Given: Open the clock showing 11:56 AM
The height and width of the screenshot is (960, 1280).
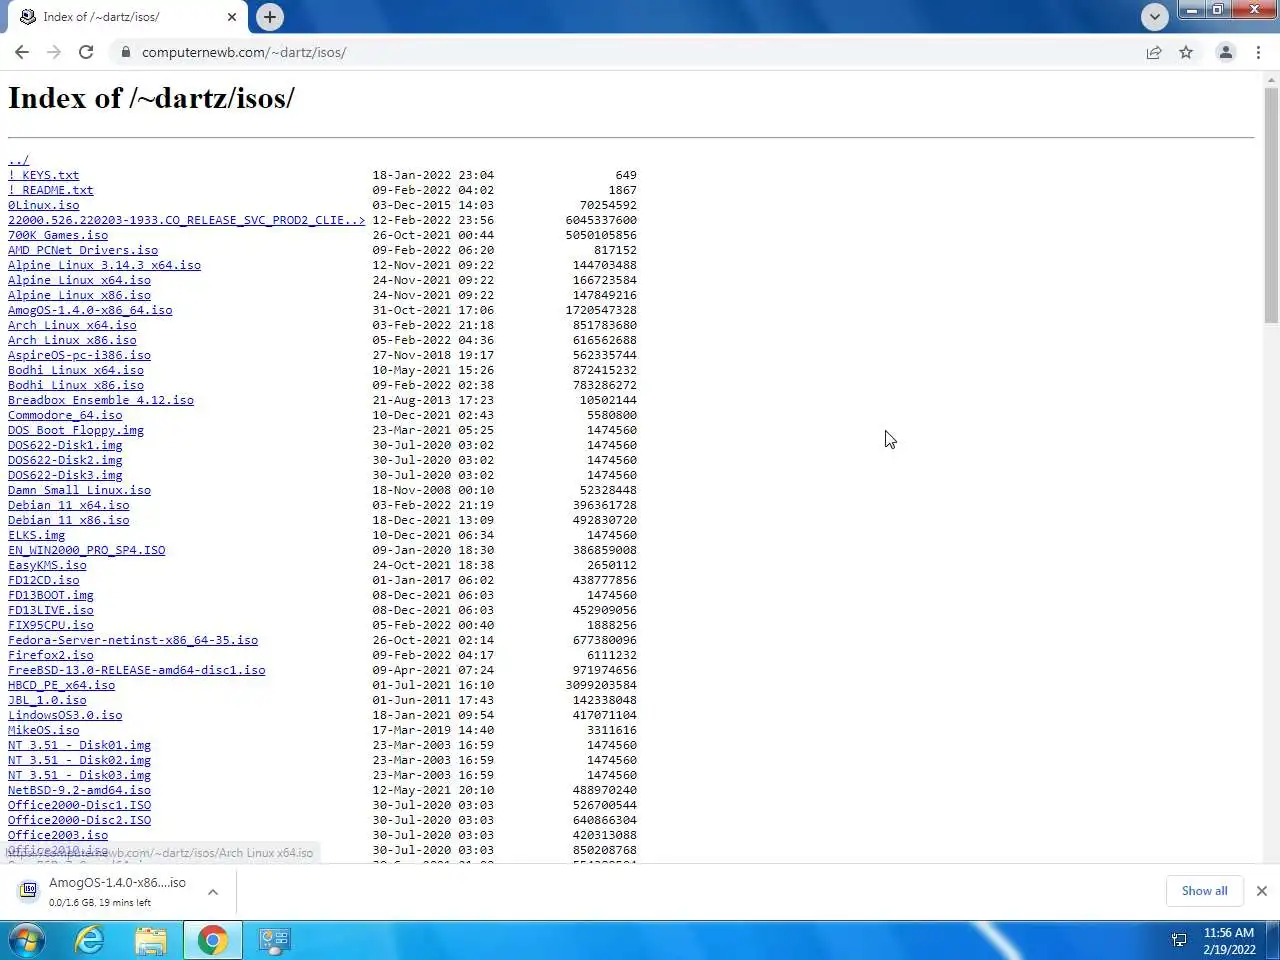Looking at the screenshot, I should [x=1229, y=941].
